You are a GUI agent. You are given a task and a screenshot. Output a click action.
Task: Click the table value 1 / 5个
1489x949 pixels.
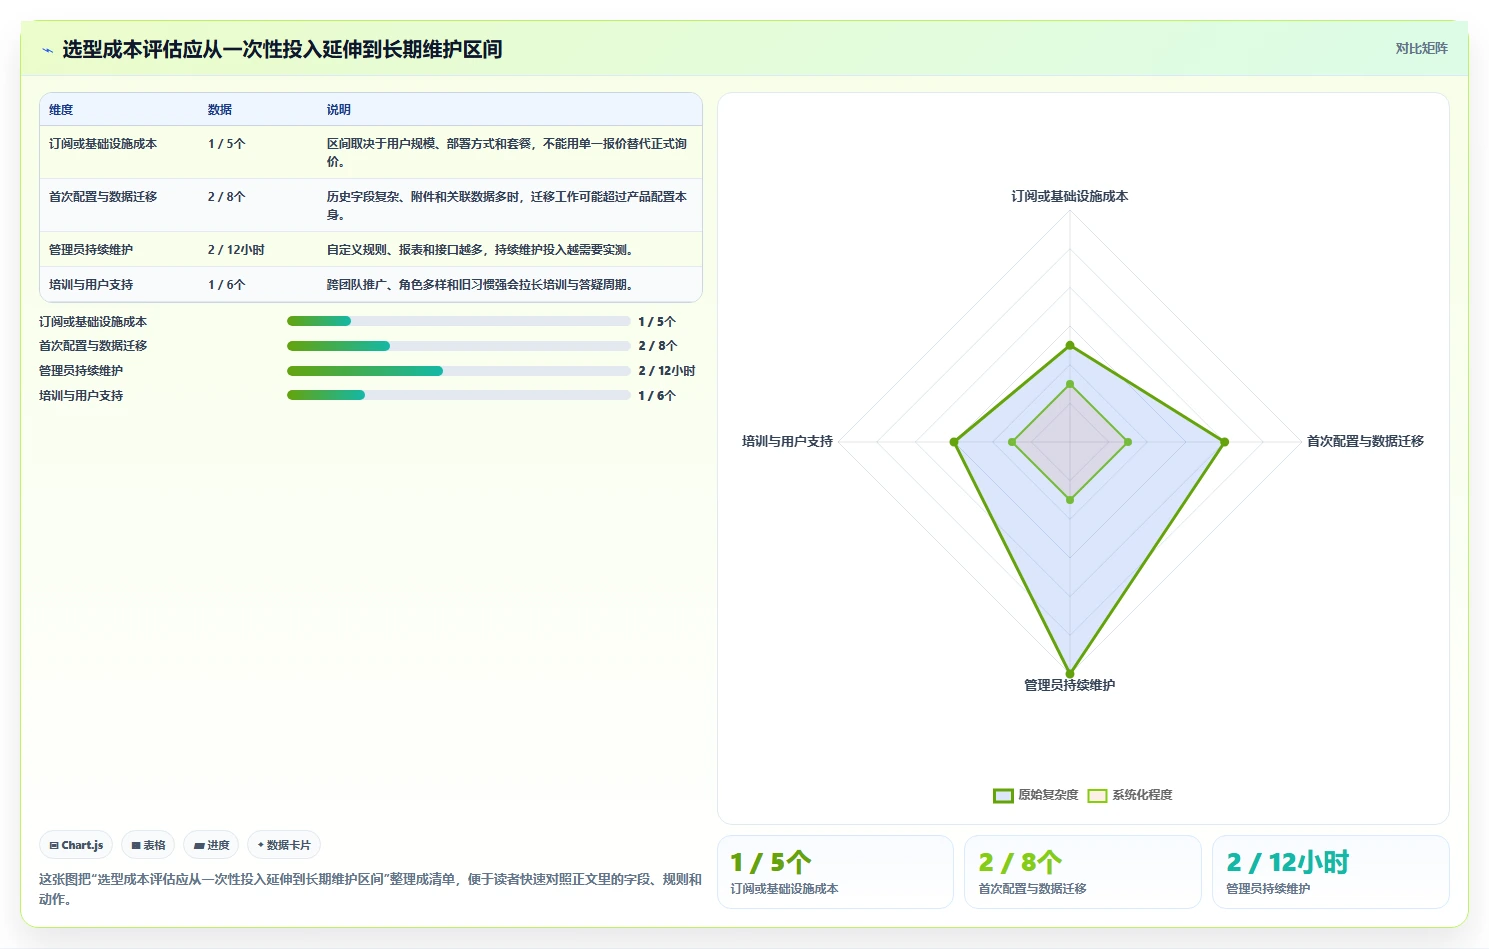point(227,144)
